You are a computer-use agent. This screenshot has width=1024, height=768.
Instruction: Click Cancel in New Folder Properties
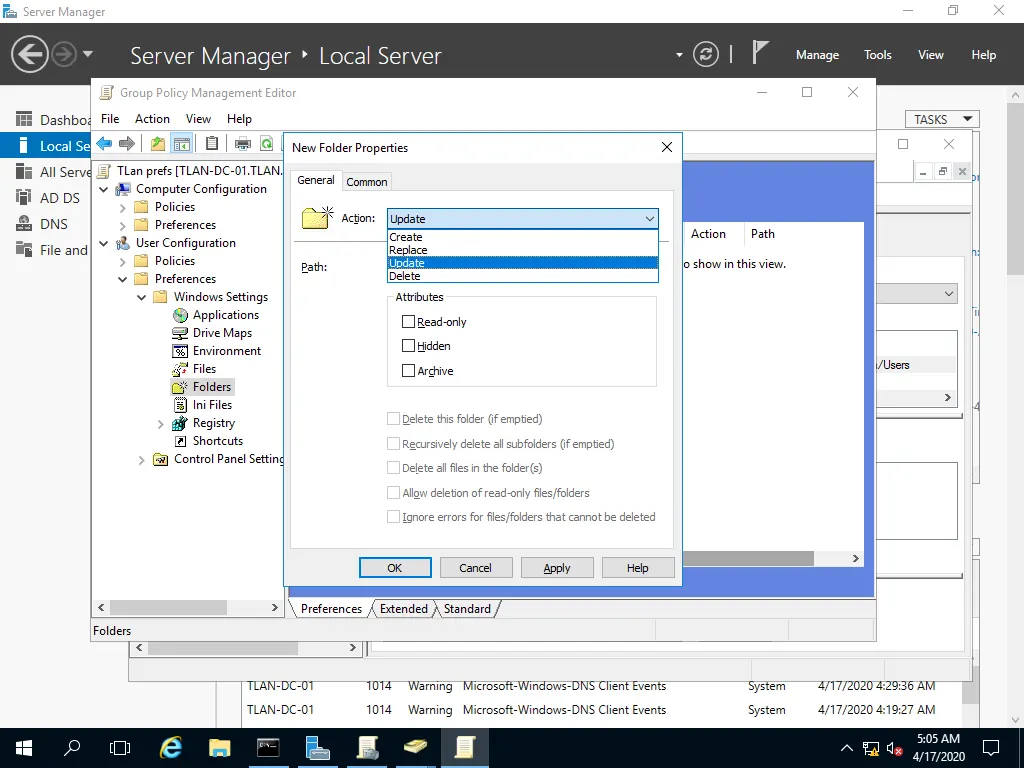pyautogui.click(x=475, y=568)
